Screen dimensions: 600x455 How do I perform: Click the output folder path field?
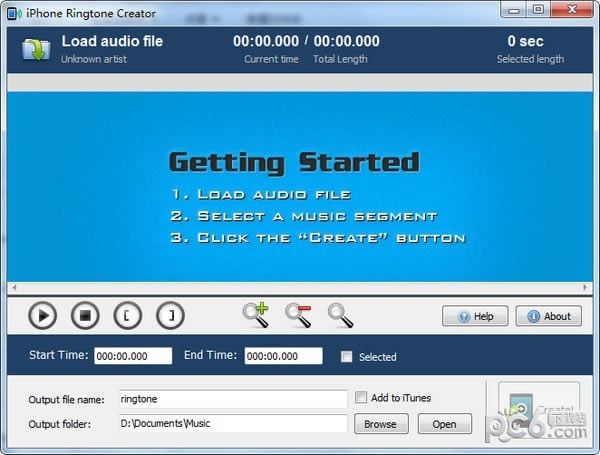click(232, 424)
